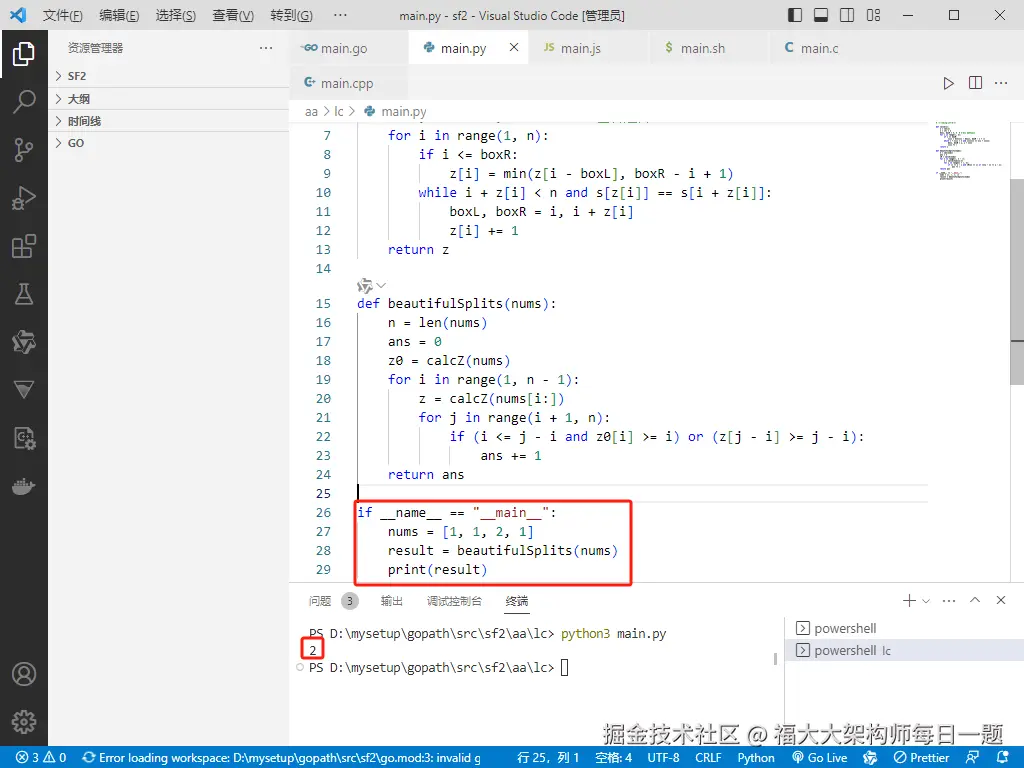The image size is (1024, 768).
Task: Select the 终端 terminal panel tab
Action: 517,601
